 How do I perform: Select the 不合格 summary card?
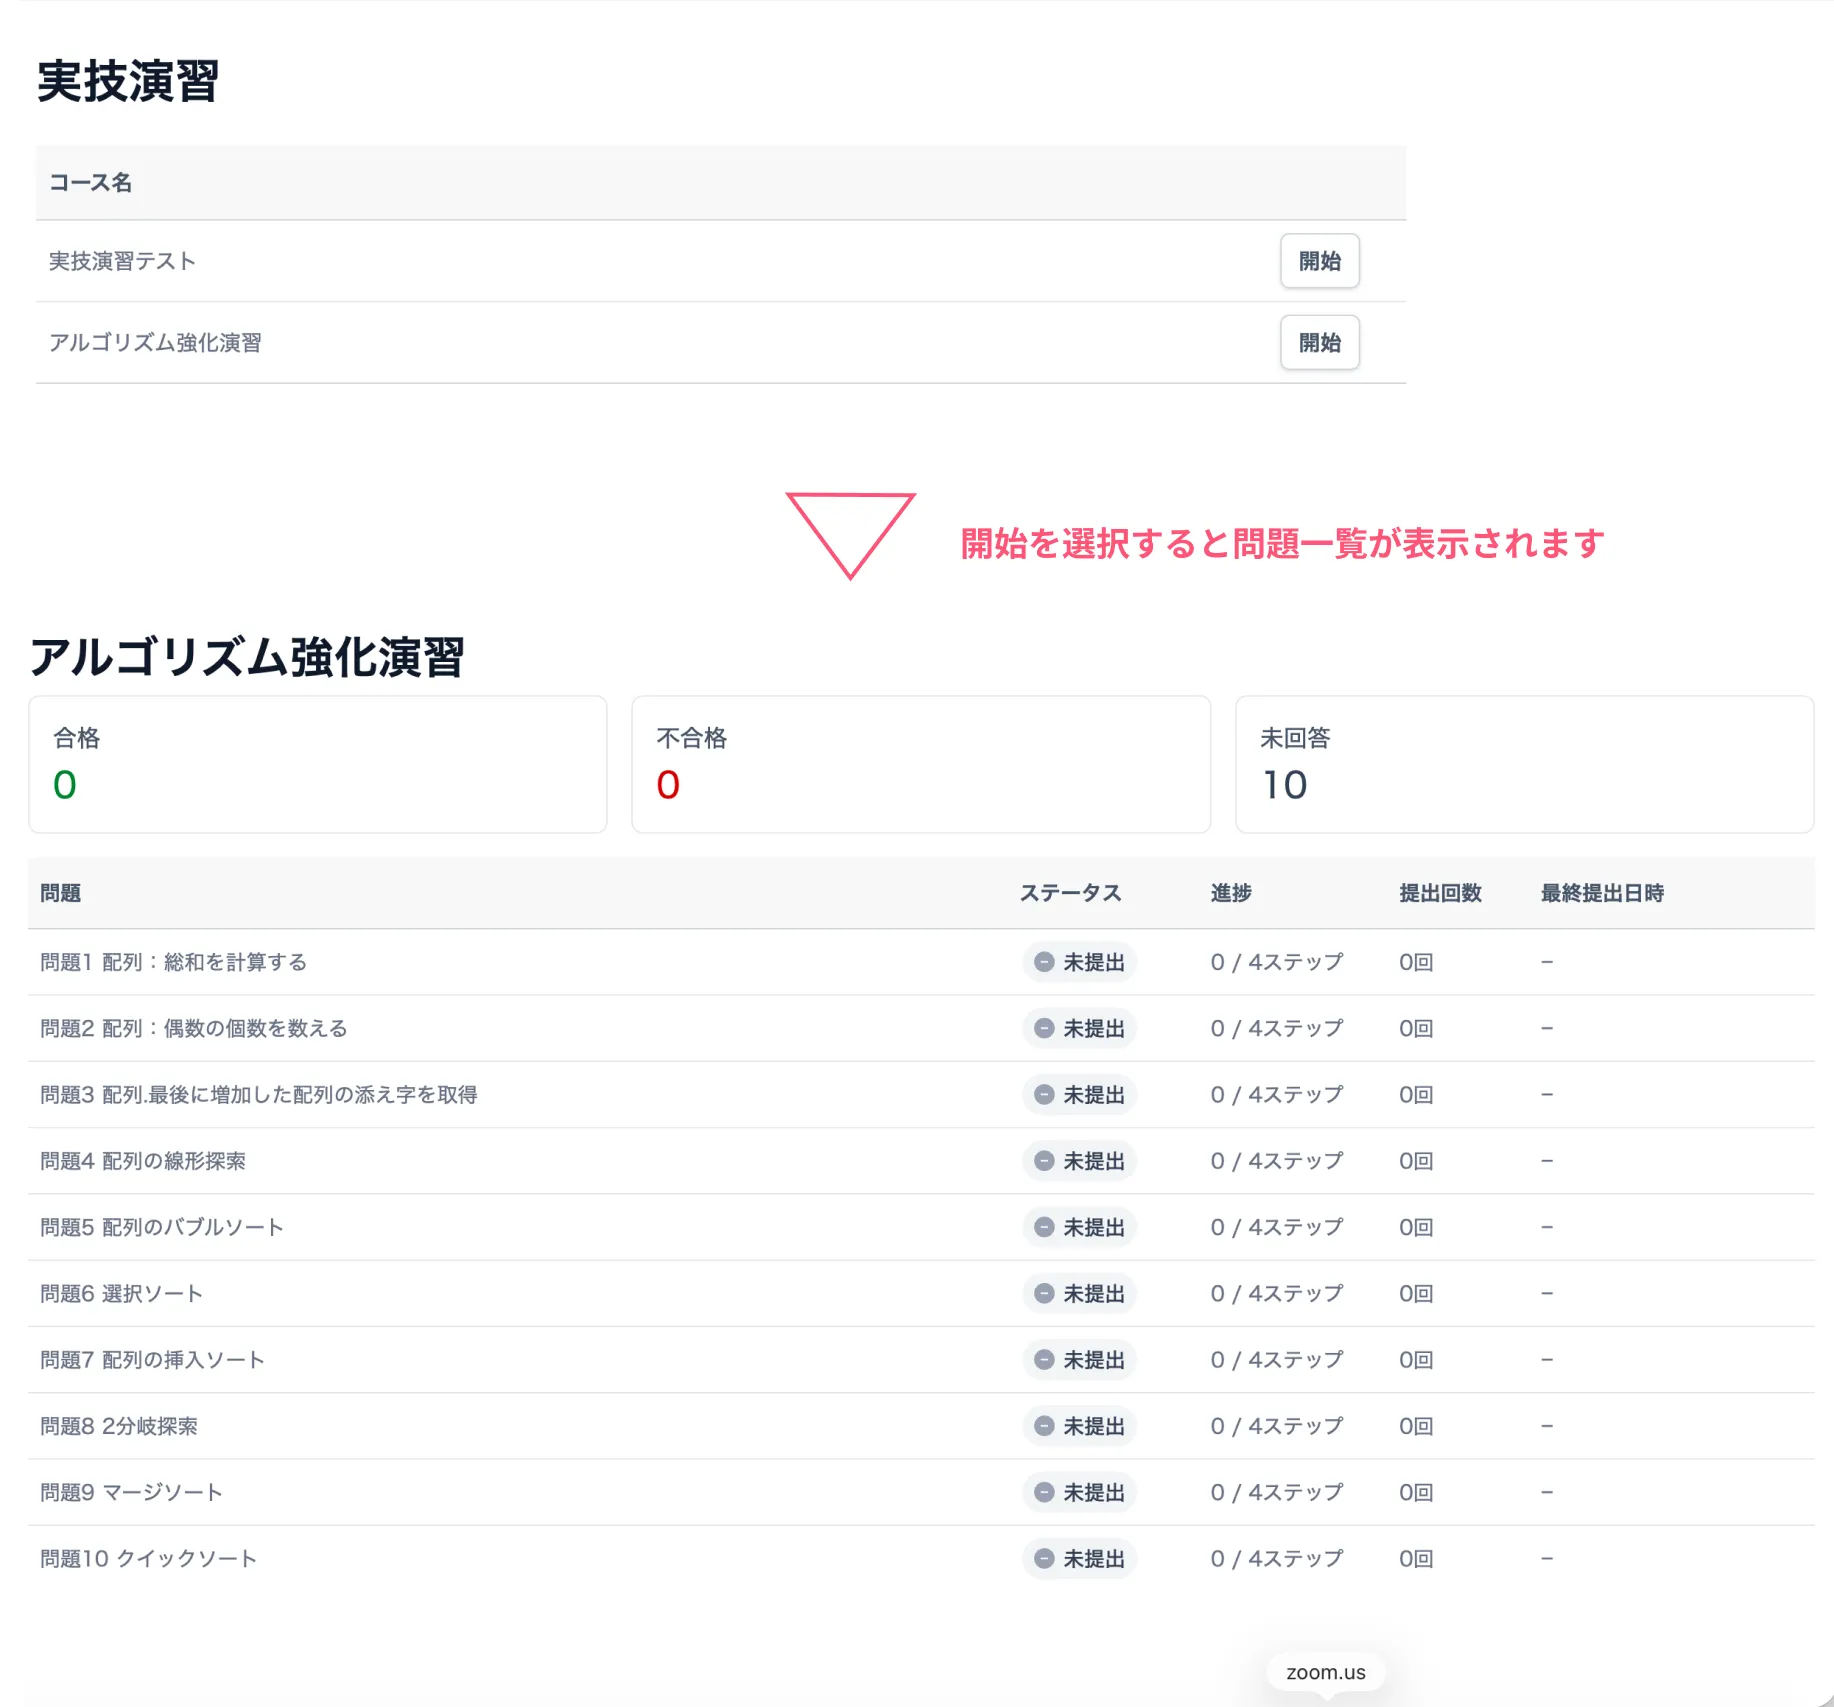(x=920, y=764)
